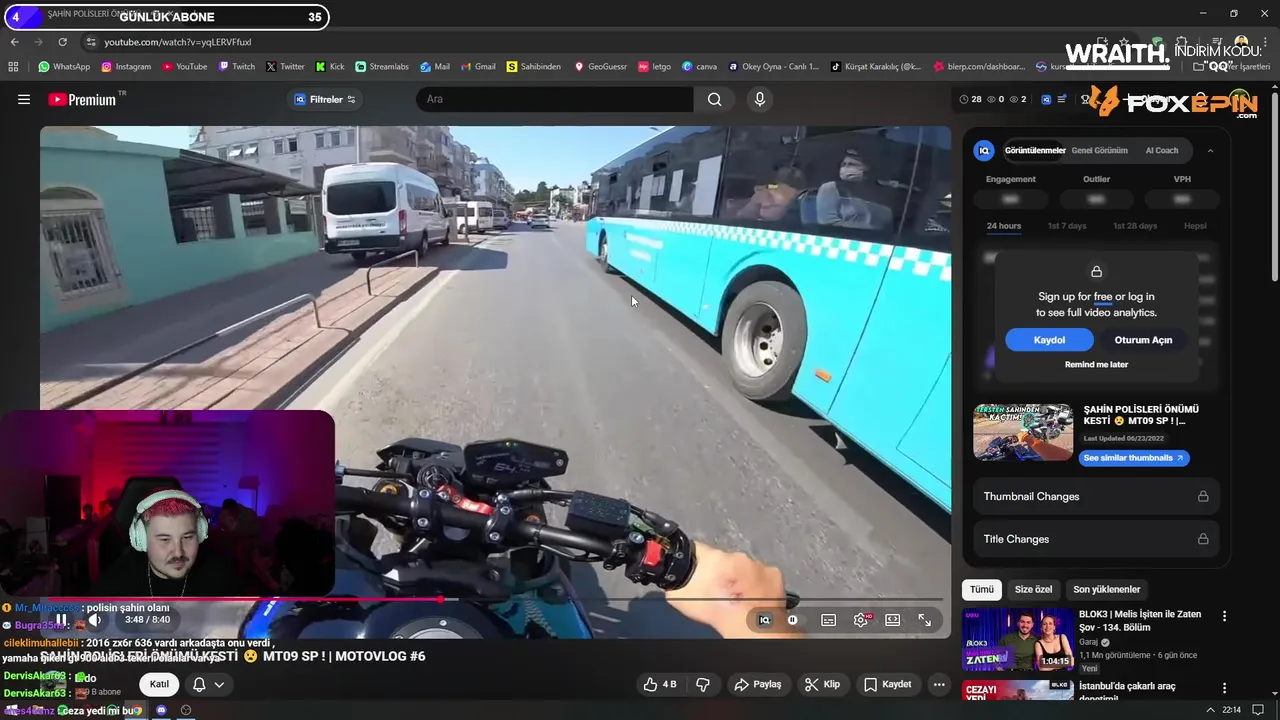Image resolution: width=1280 pixels, height=720 pixels.
Task: Click the search magnifier button
Action: coord(714,99)
